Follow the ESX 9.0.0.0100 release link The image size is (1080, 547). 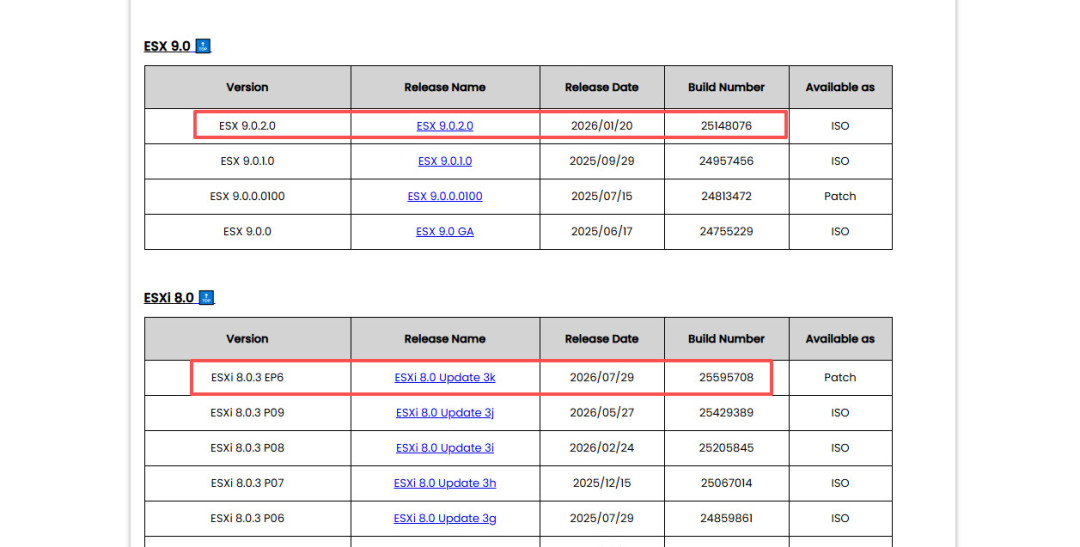445,196
